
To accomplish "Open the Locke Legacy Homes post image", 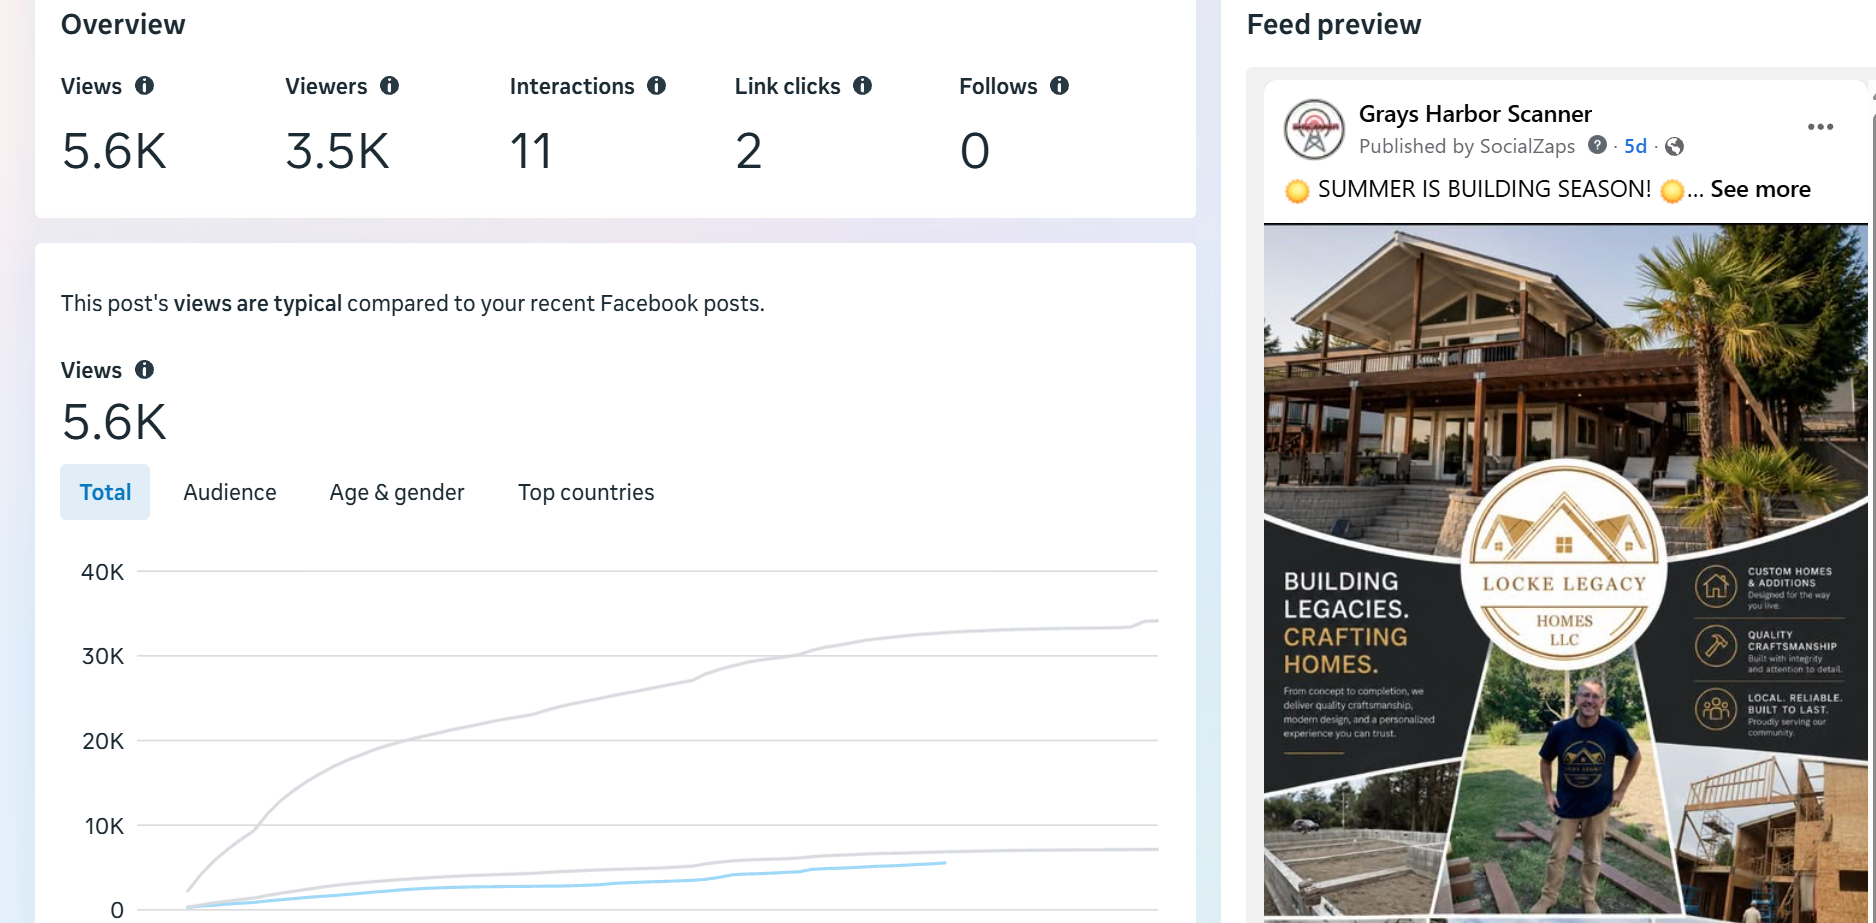I will pyautogui.click(x=1565, y=571).
